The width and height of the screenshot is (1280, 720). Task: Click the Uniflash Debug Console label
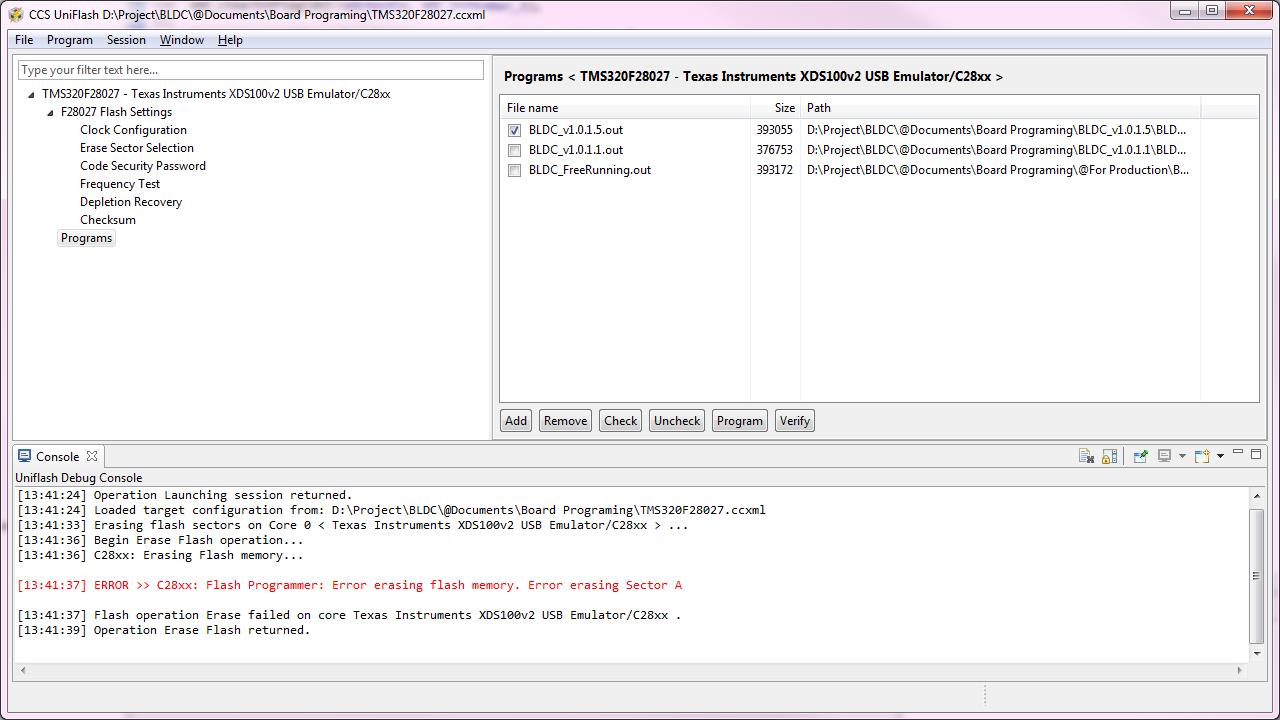(79, 478)
